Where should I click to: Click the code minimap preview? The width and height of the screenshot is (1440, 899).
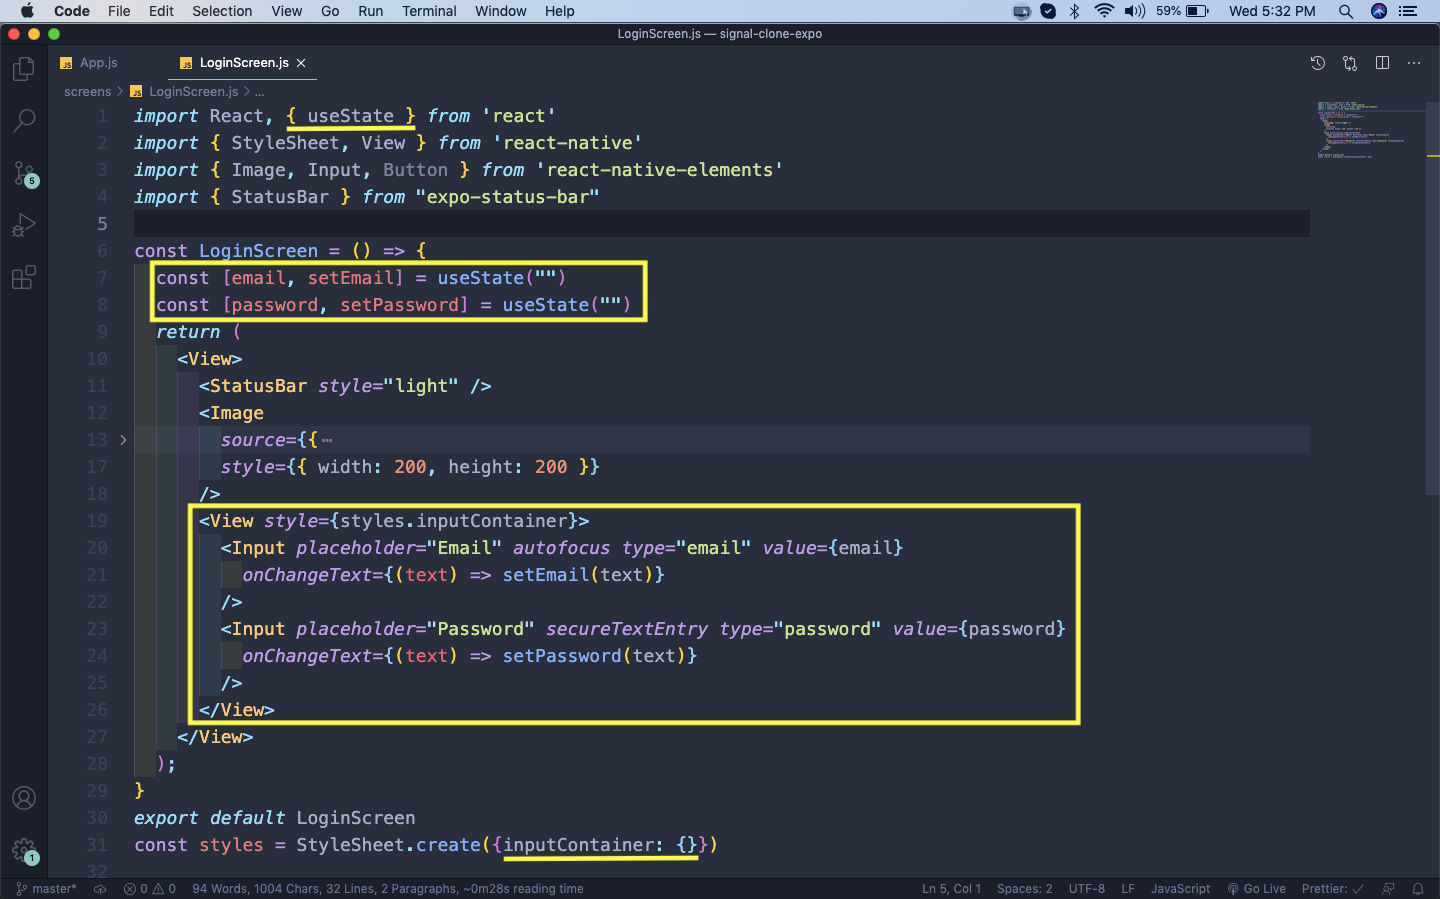pyautogui.click(x=1370, y=130)
